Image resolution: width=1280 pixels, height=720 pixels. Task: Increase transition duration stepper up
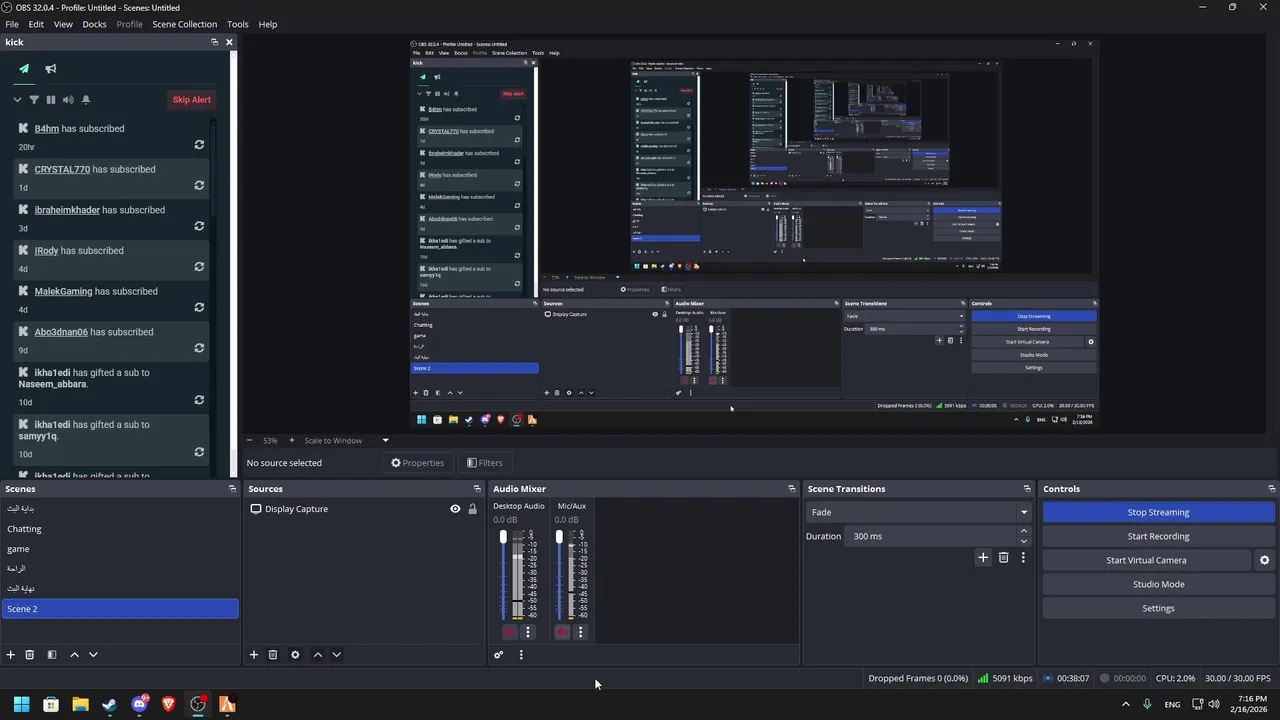(x=1023, y=531)
